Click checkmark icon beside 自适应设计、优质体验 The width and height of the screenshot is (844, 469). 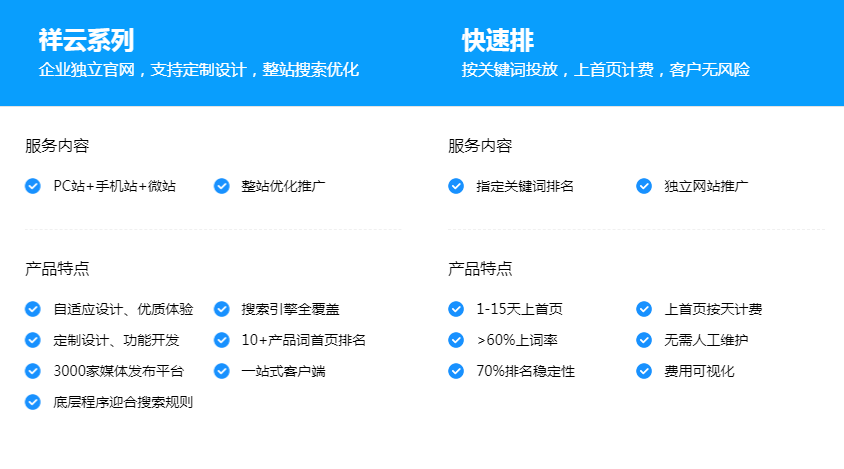point(33,309)
